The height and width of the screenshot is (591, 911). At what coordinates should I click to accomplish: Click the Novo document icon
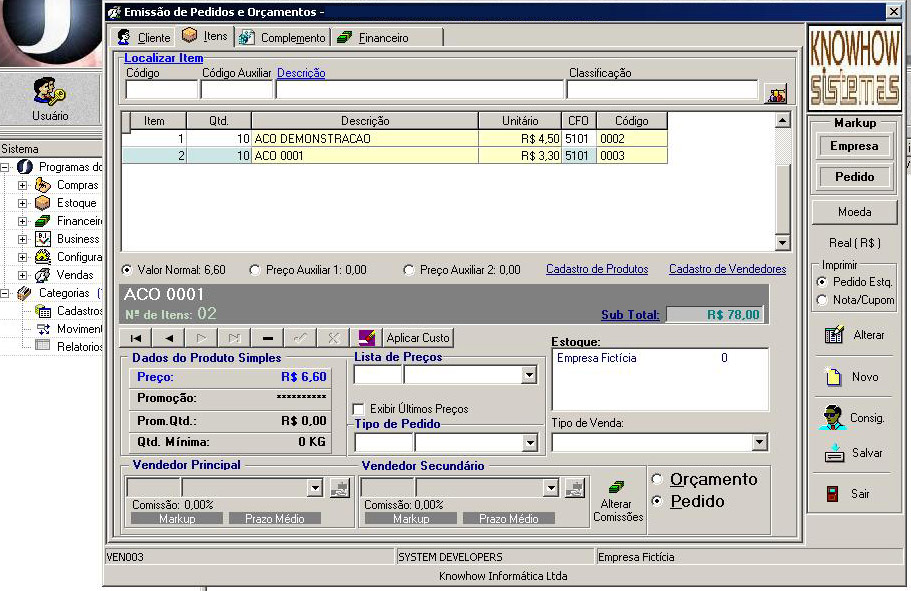(x=835, y=377)
